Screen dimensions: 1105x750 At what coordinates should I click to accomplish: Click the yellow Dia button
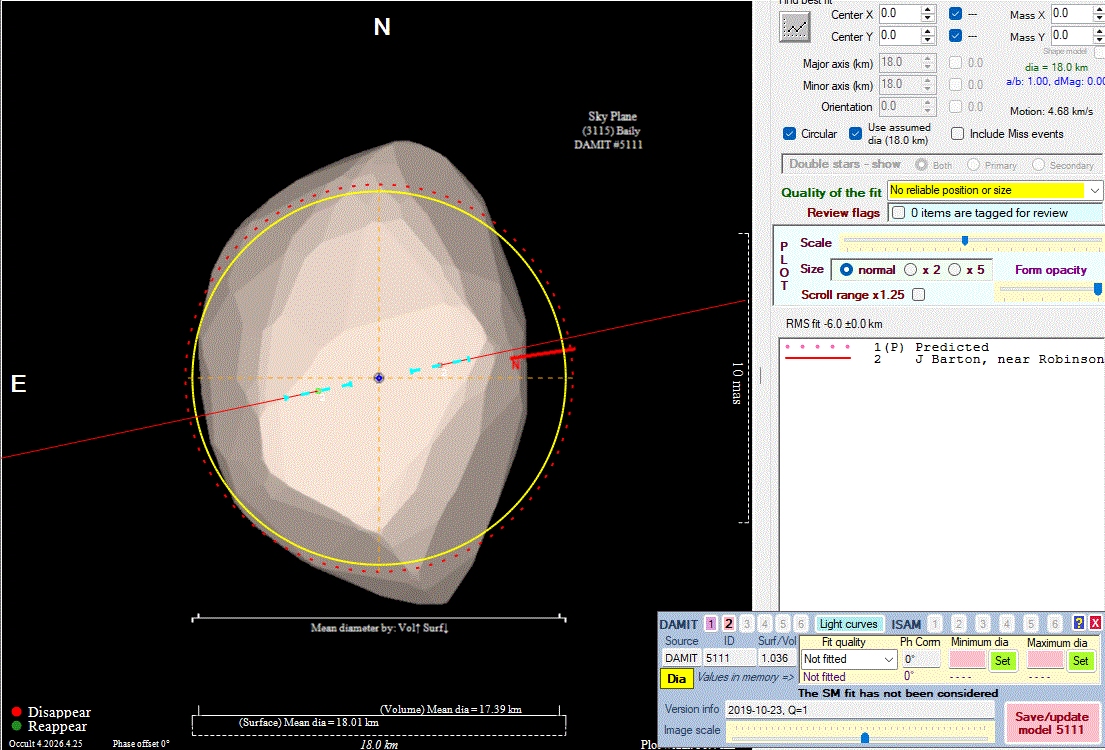(677, 679)
